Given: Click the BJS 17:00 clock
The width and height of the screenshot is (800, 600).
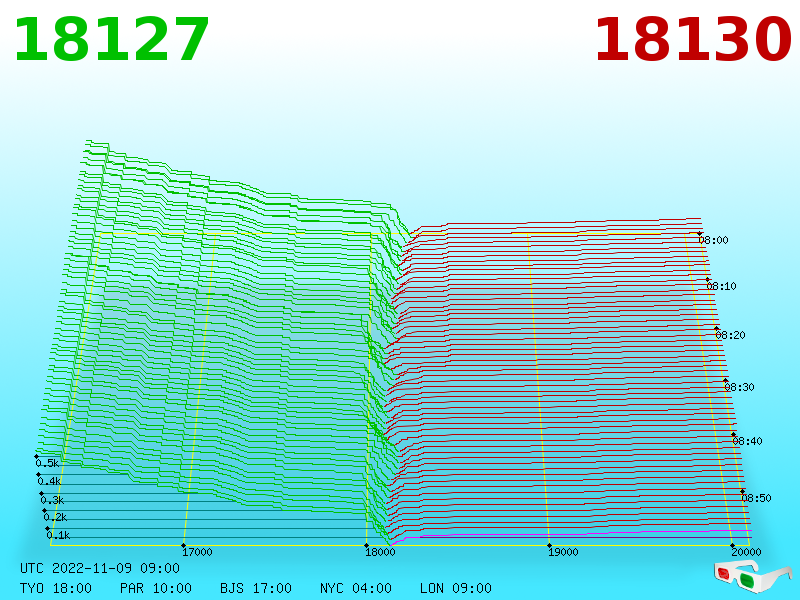Looking at the screenshot, I should click(x=256, y=588).
